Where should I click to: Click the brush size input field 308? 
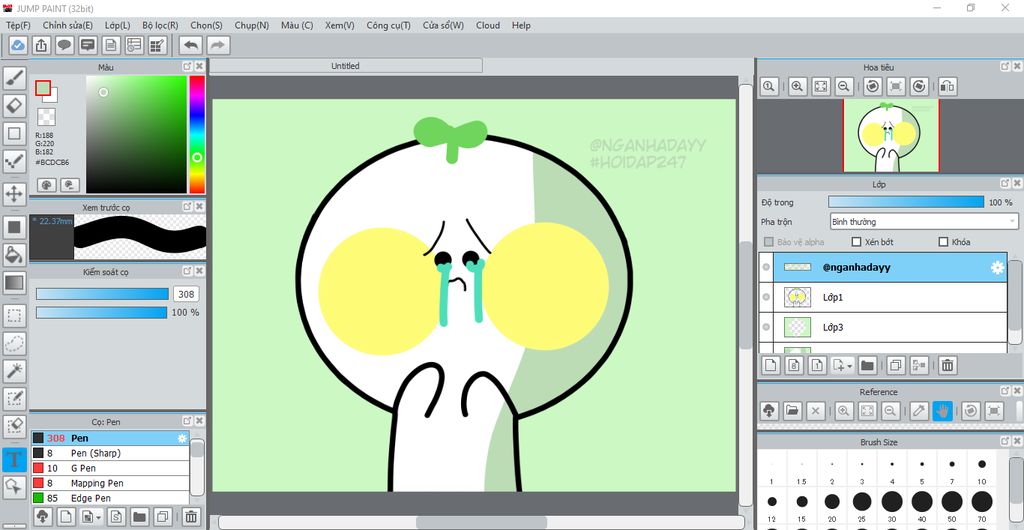pos(186,294)
